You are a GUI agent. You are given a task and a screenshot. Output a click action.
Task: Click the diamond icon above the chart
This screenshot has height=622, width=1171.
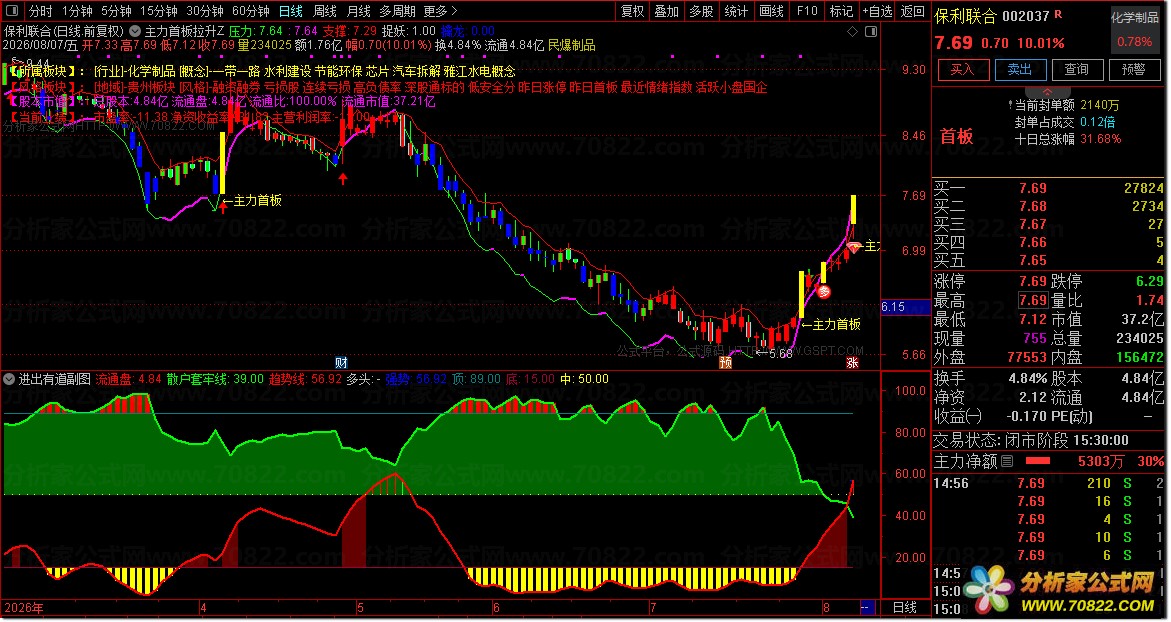point(853,31)
